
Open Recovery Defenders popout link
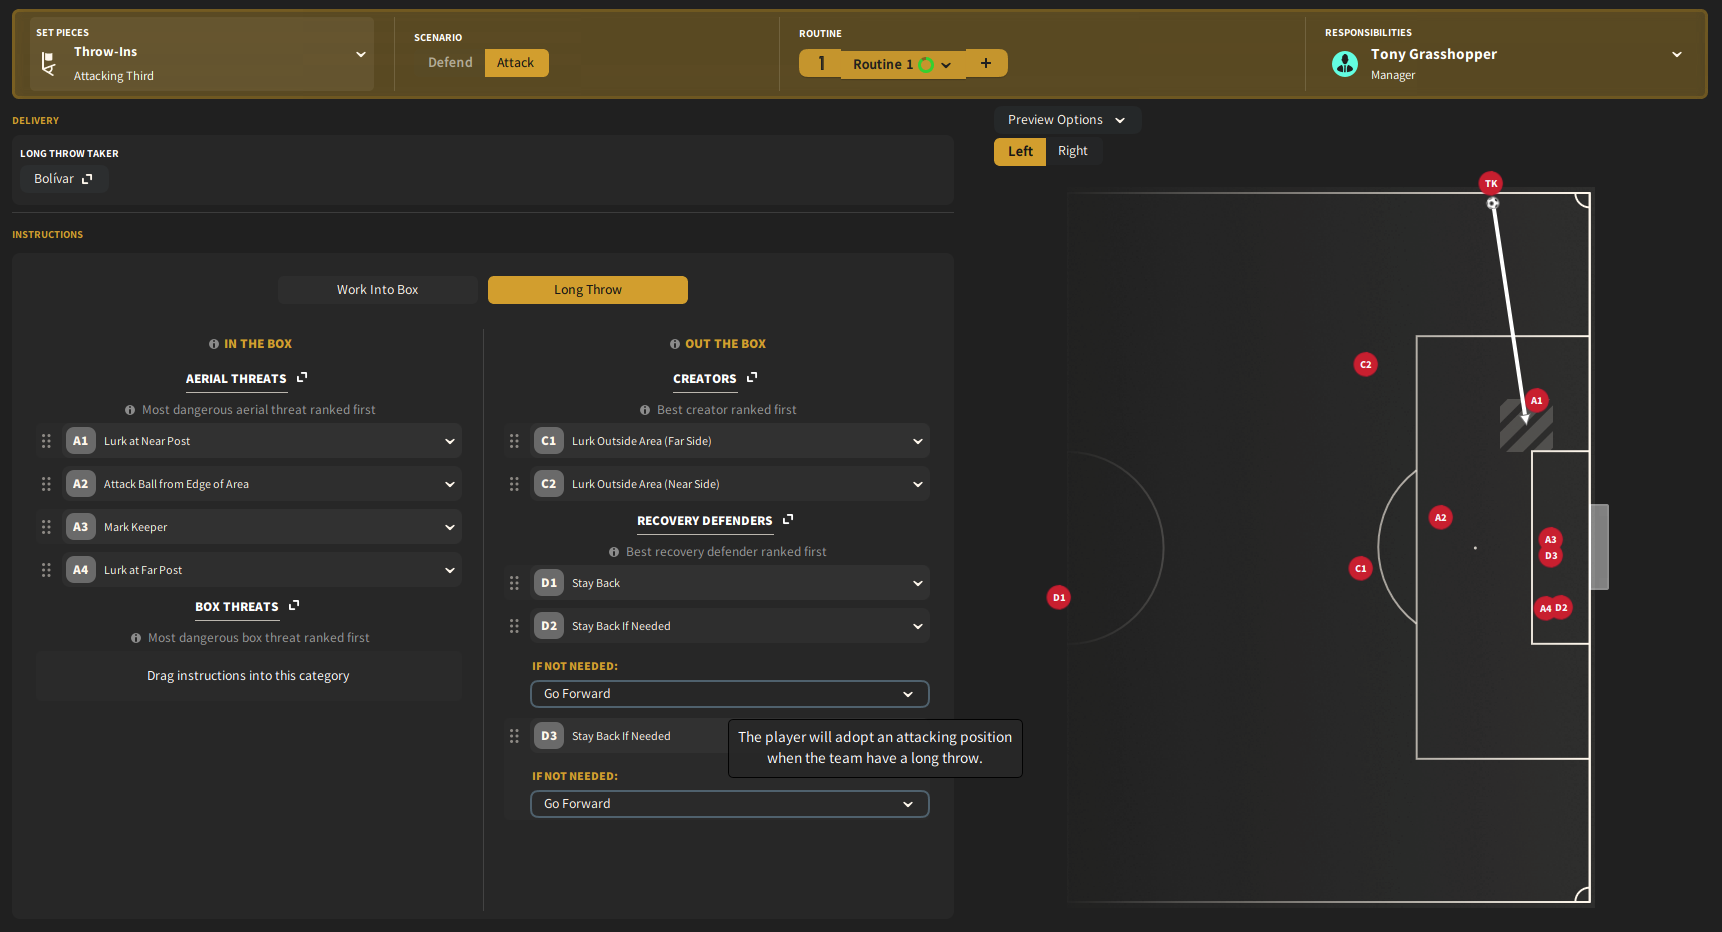pyautogui.click(x=788, y=520)
